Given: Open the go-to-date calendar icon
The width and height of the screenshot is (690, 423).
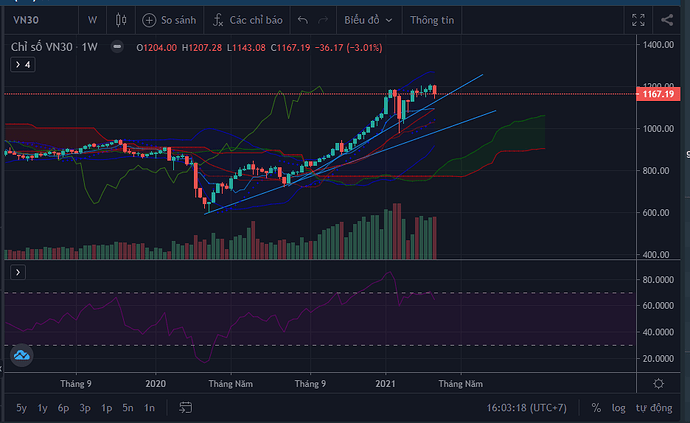Looking at the screenshot, I should point(186,407).
